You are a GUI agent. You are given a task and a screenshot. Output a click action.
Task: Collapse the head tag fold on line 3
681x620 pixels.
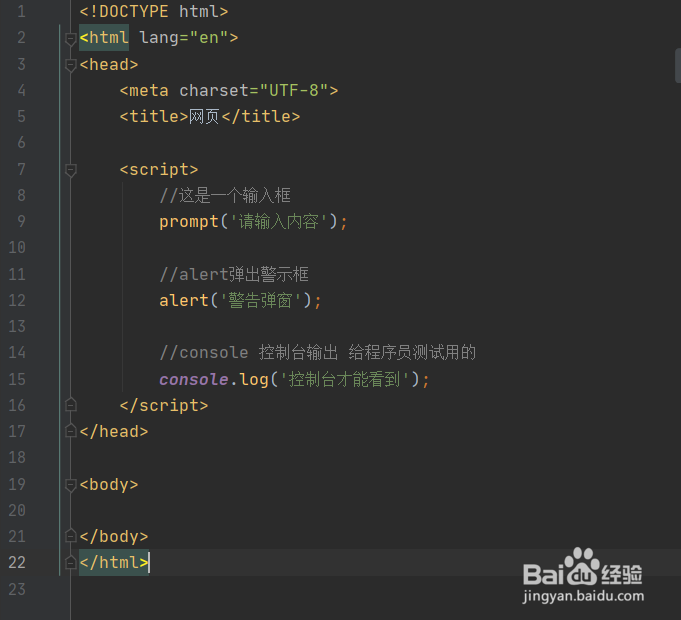tap(70, 65)
